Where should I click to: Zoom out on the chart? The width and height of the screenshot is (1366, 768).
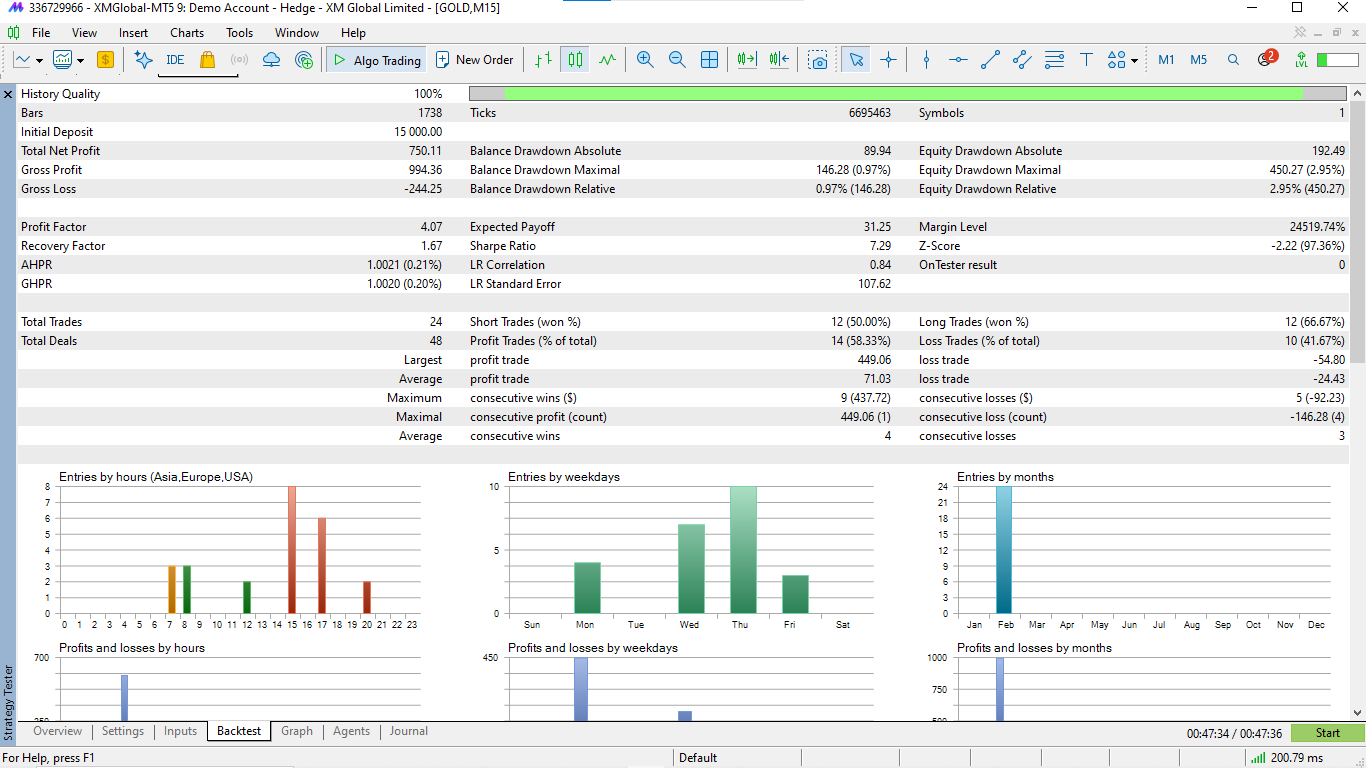point(677,60)
